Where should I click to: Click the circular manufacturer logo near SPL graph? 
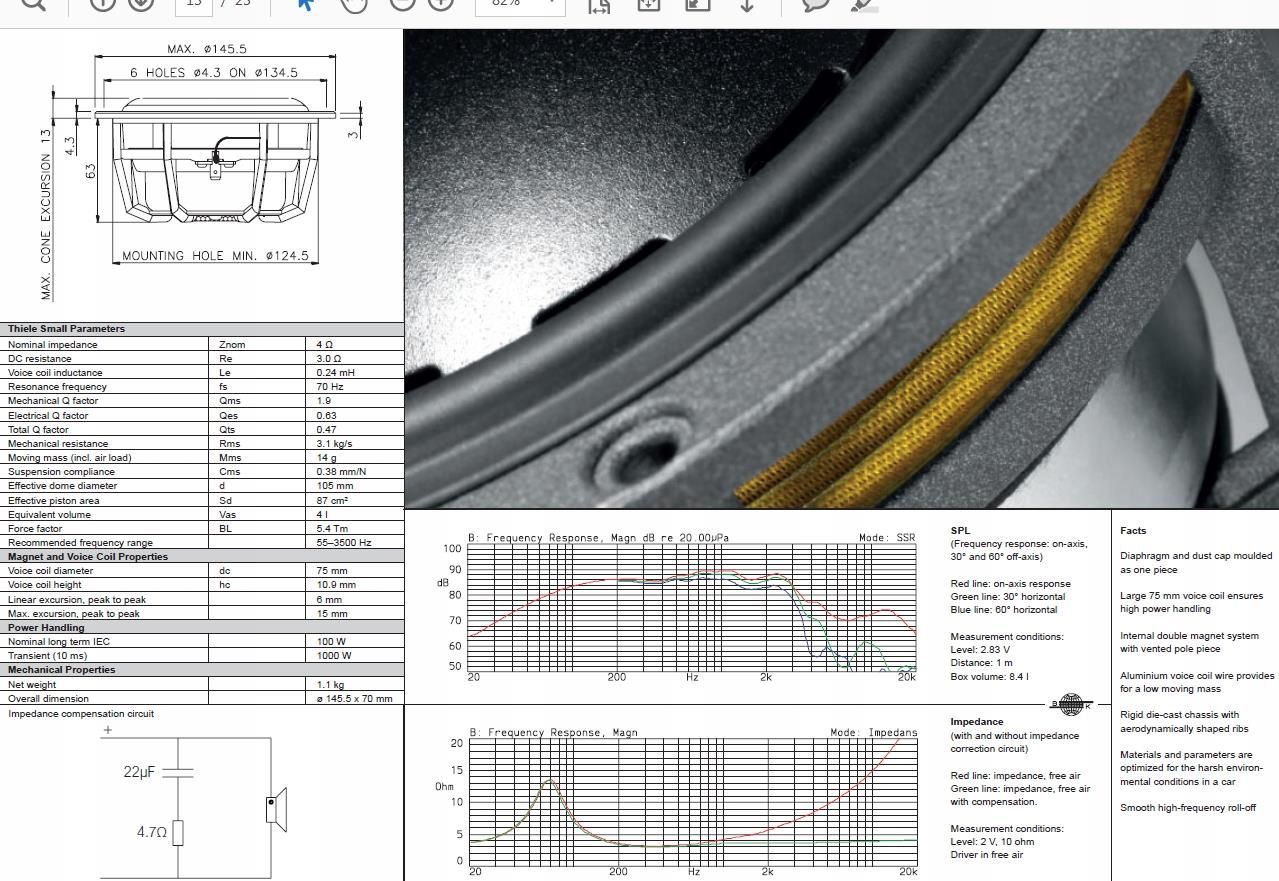tap(1070, 703)
